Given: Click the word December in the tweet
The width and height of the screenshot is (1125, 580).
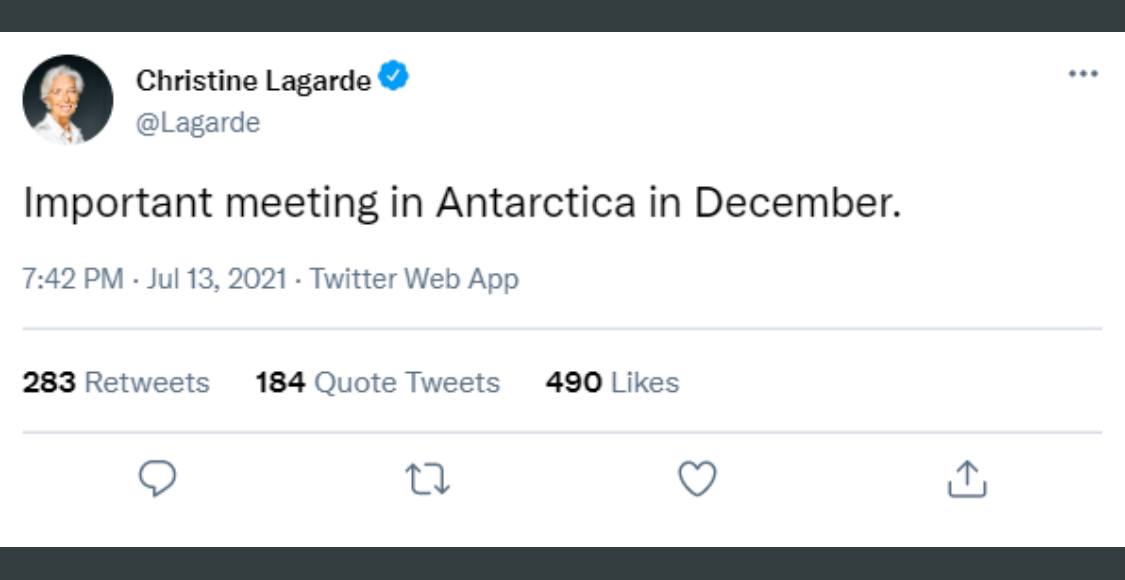Looking at the screenshot, I should 797,203.
